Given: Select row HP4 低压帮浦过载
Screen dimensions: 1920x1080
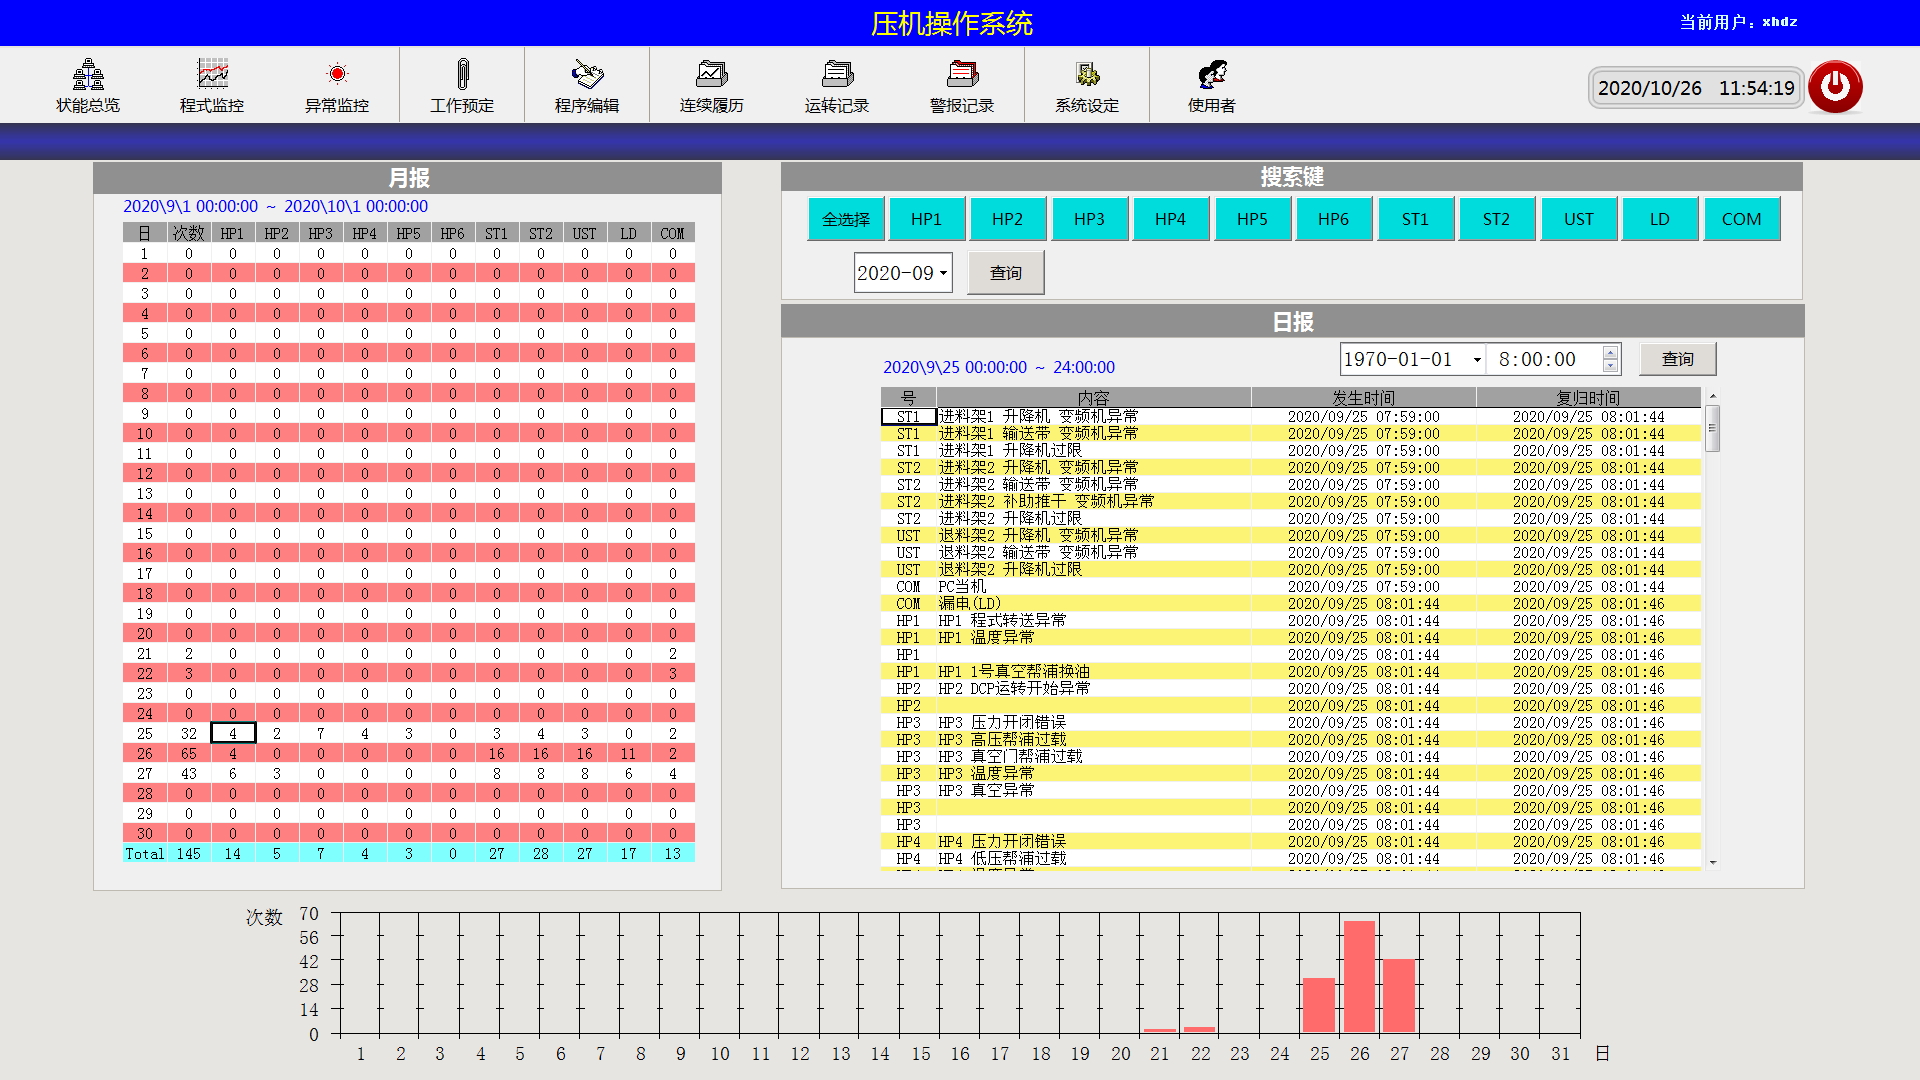Looking at the screenshot, I should [x=1291, y=858].
